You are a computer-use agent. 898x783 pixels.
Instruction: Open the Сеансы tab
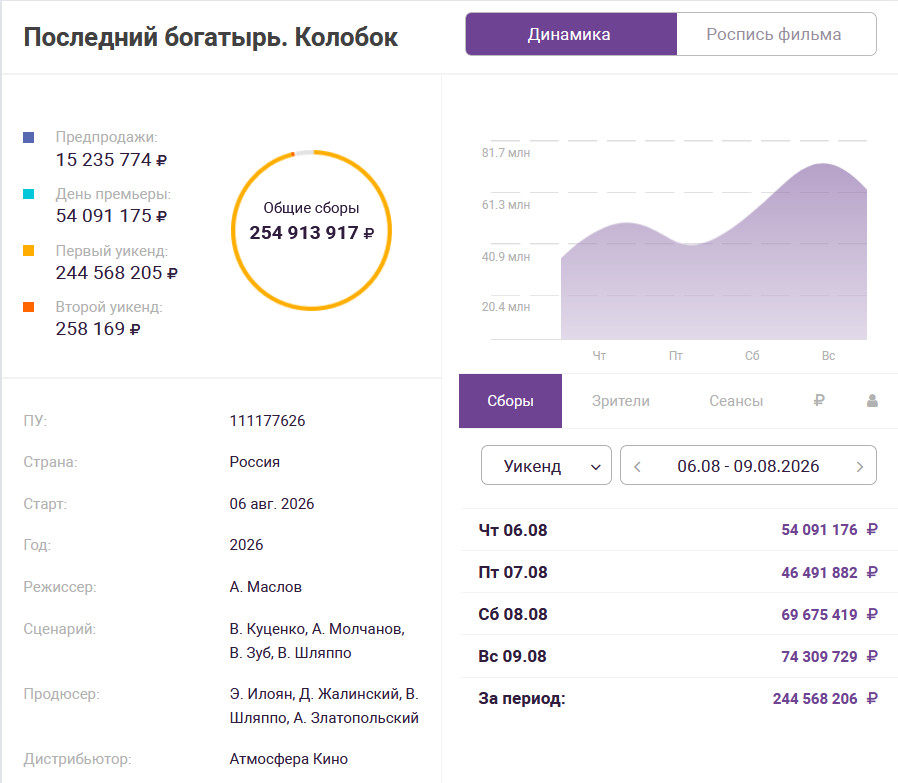click(736, 401)
